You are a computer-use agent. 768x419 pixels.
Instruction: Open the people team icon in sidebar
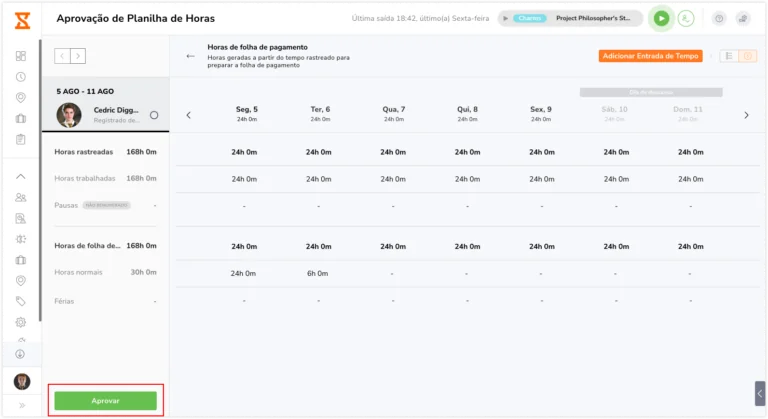pyautogui.click(x=21, y=197)
